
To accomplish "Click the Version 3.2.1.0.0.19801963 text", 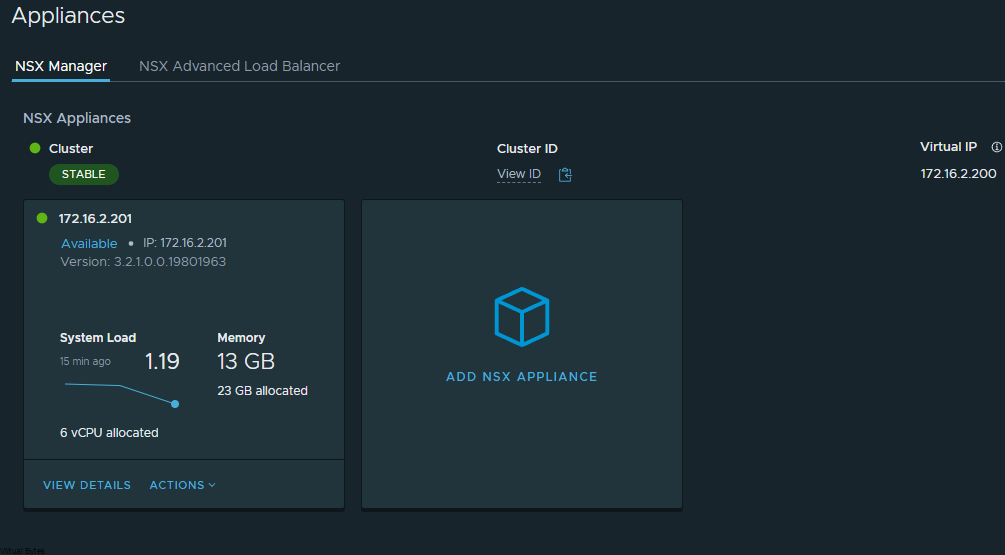I will (143, 261).
